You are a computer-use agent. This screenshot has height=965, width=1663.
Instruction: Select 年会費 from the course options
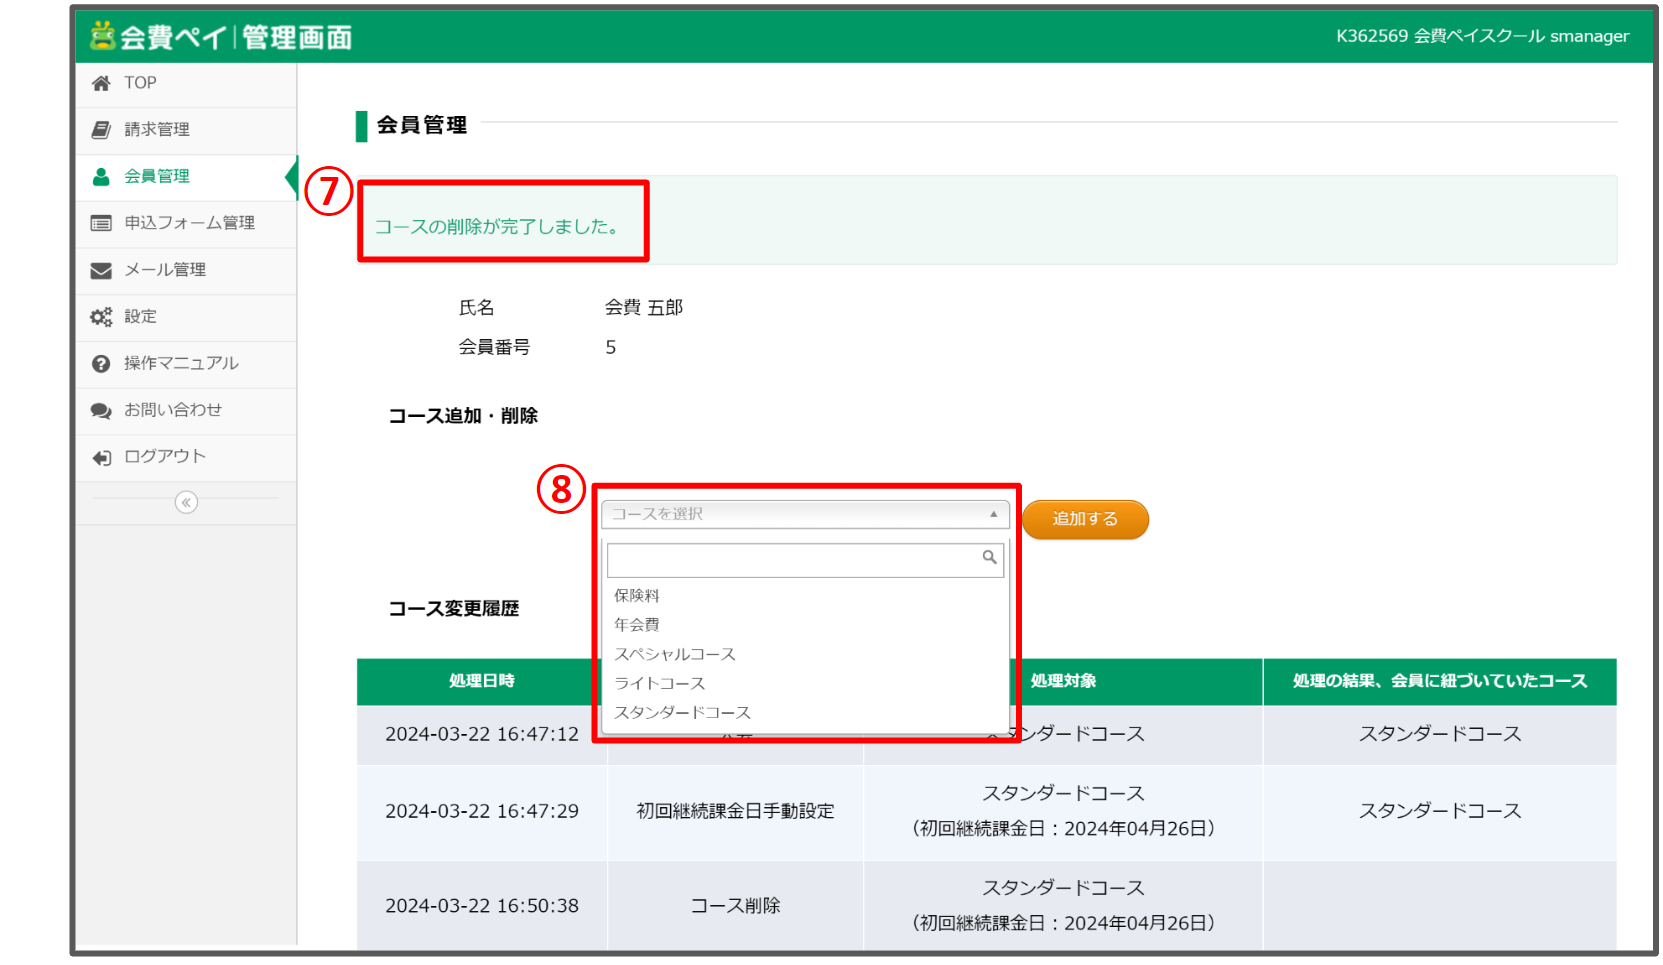637,625
